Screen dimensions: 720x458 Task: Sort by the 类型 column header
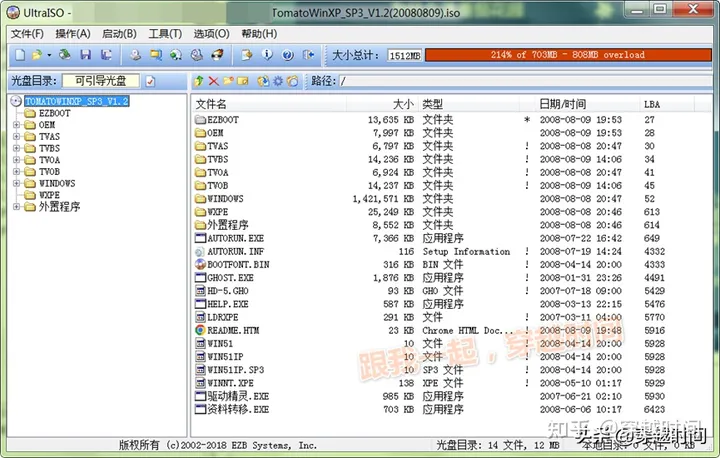[x=468, y=104]
